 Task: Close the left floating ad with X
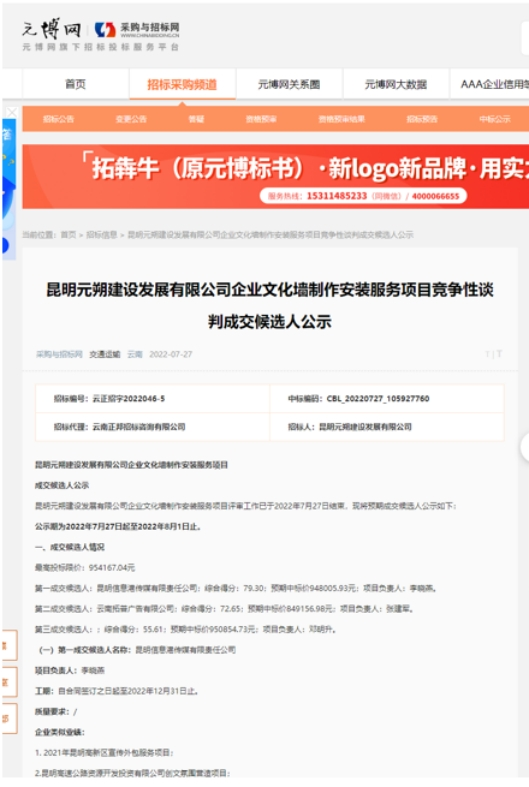[x=12, y=112]
